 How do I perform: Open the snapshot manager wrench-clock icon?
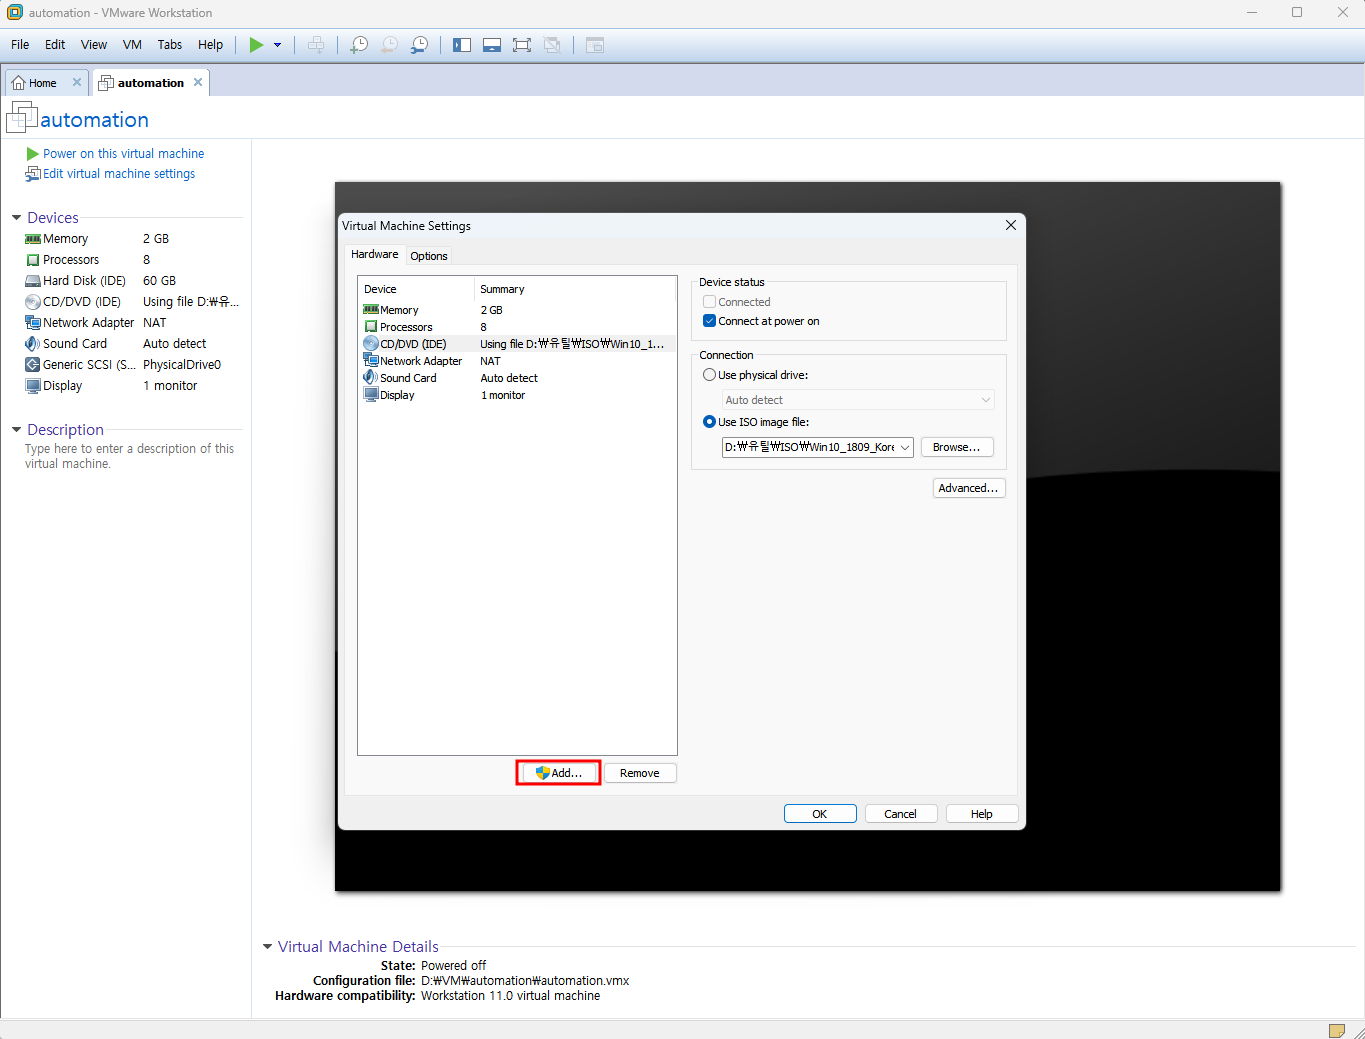[419, 45]
